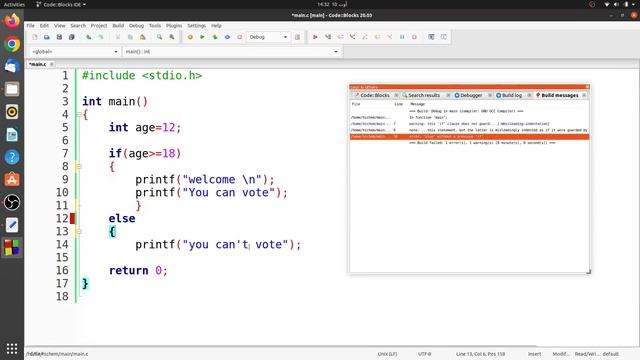Screen dimensions: 640x360
Task: Click the Rebuild toolbar icon
Action: (x=227, y=37)
